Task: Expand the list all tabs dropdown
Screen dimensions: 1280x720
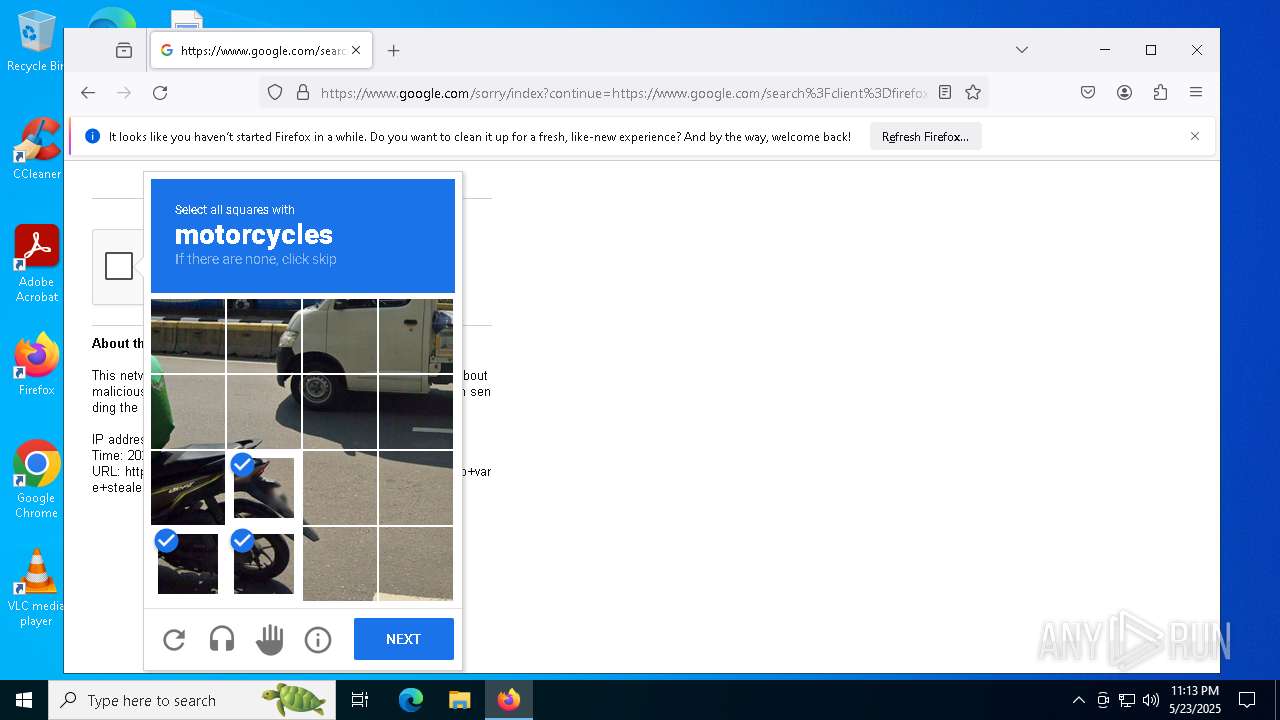Action: [x=1022, y=50]
